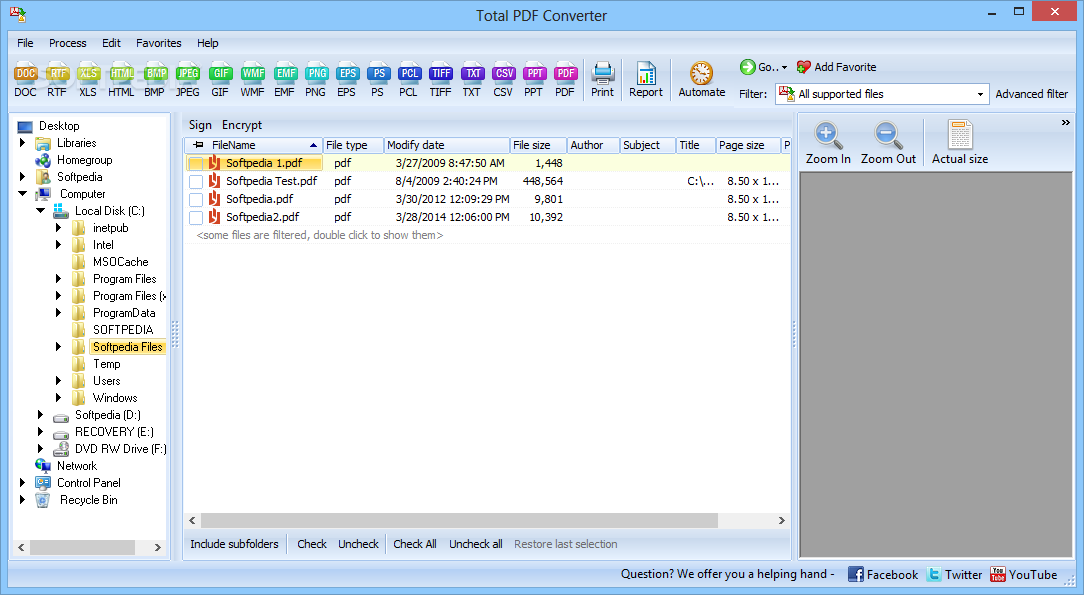
Task: Show preview at Actual size
Action: pyautogui.click(x=960, y=143)
